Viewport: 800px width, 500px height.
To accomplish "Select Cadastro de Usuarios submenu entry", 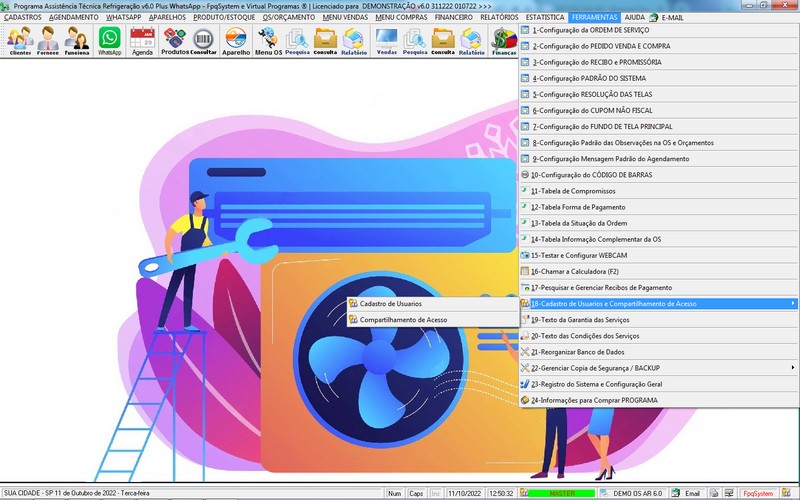I will [390, 303].
